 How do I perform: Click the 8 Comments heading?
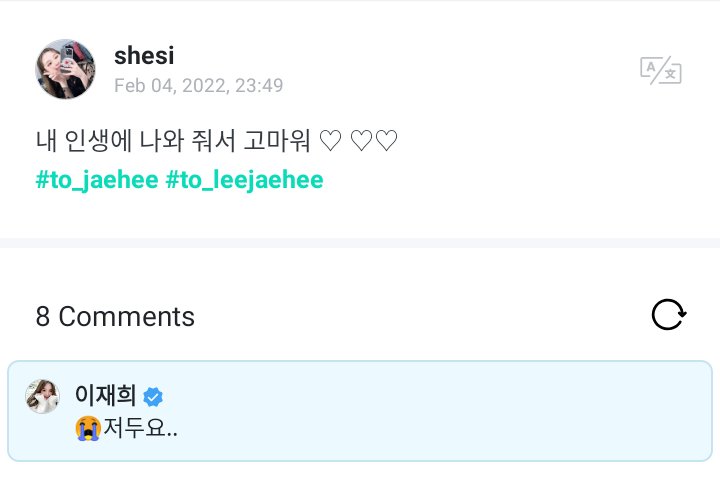coord(115,316)
